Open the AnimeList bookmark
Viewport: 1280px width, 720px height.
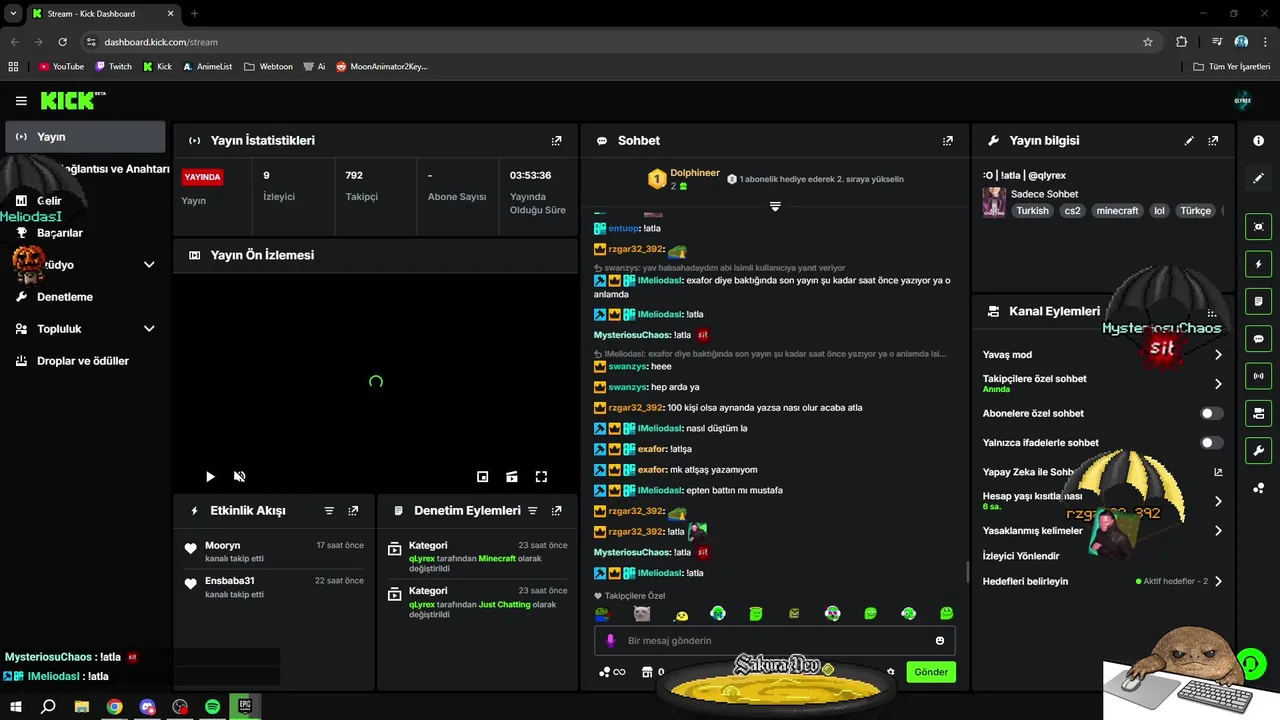coord(207,67)
